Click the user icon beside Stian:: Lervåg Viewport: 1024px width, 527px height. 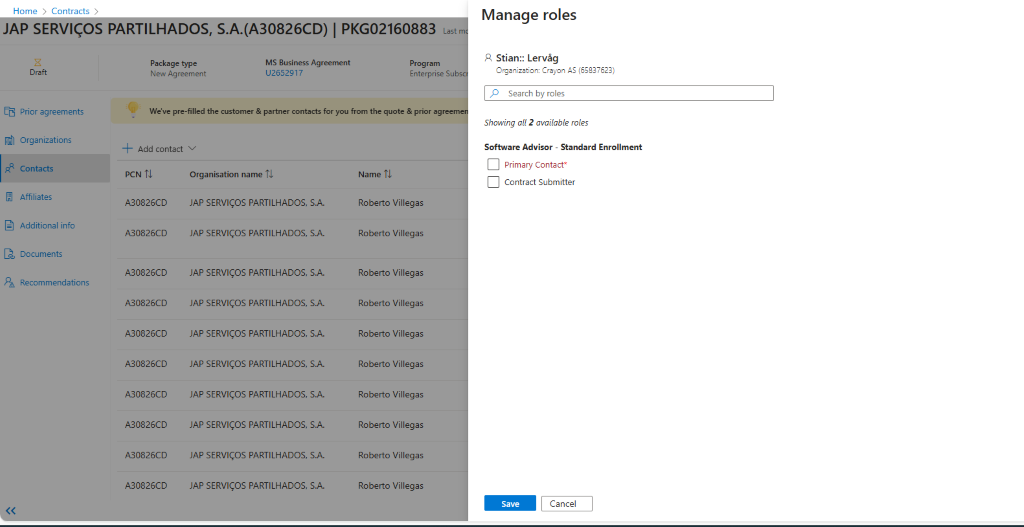(488, 58)
